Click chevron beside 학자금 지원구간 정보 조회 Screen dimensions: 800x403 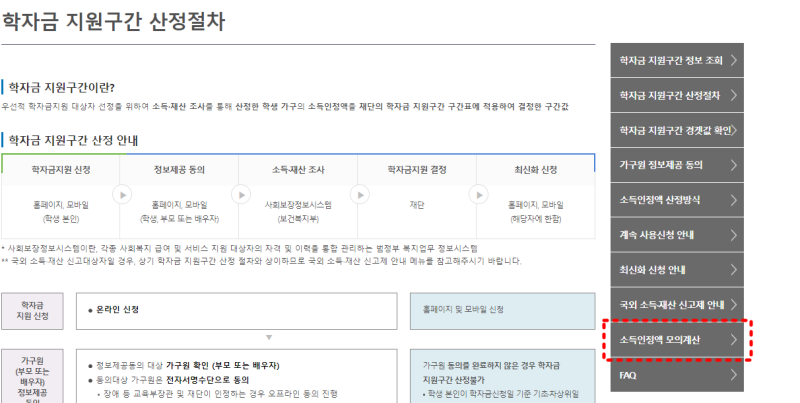[734, 60]
